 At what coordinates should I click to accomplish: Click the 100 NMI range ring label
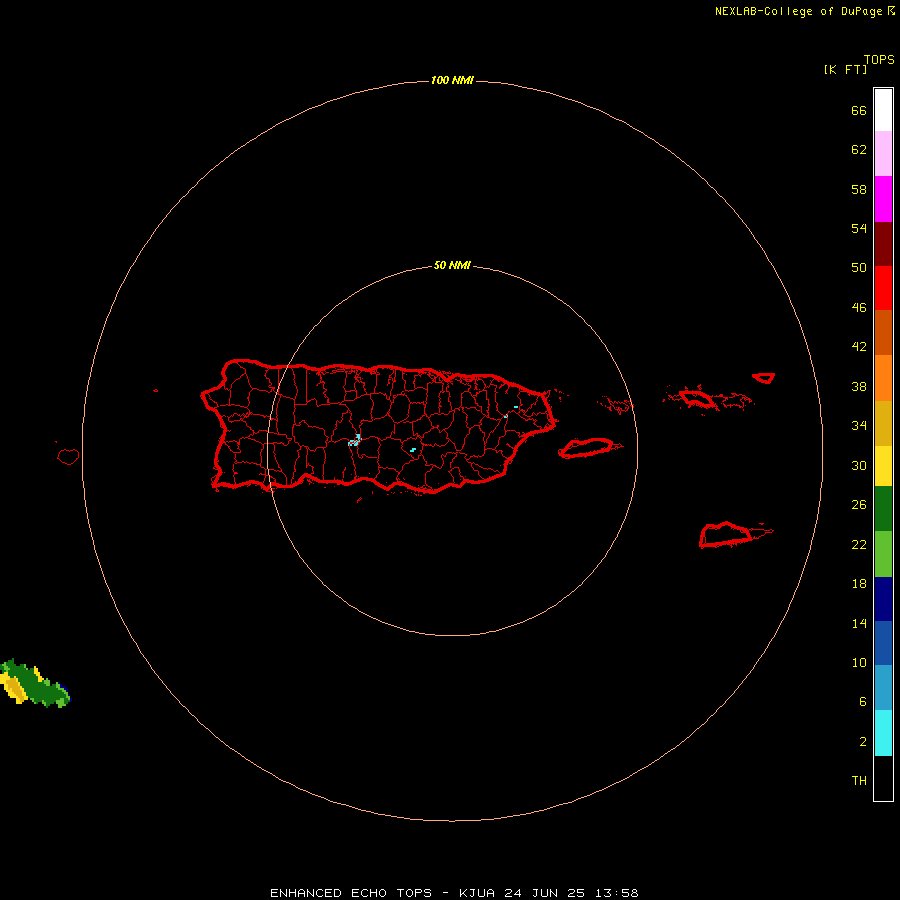[452, 80]
